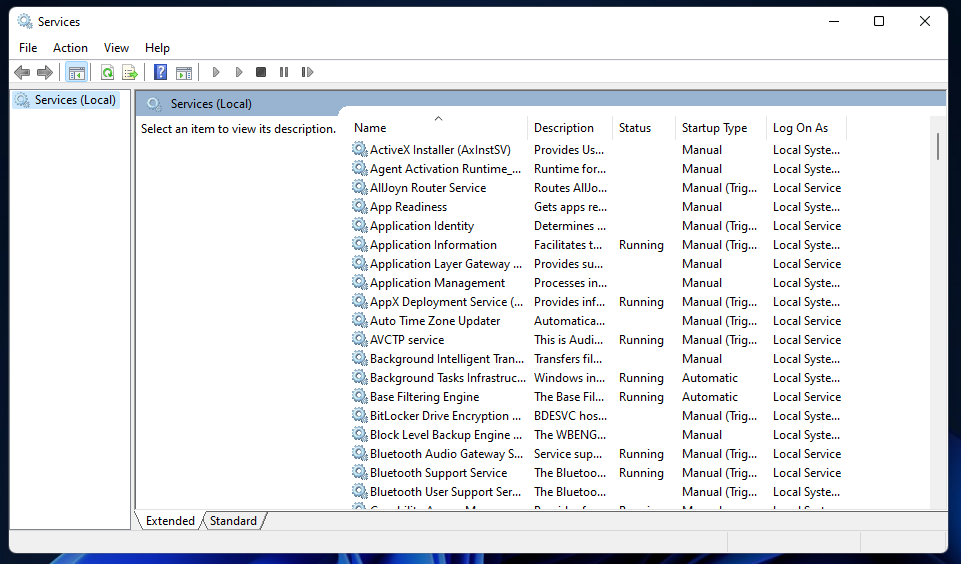Screen dimensions: 961x564
Task: Select Application Layer Gateway service row
Action: (x=597, y=264)
